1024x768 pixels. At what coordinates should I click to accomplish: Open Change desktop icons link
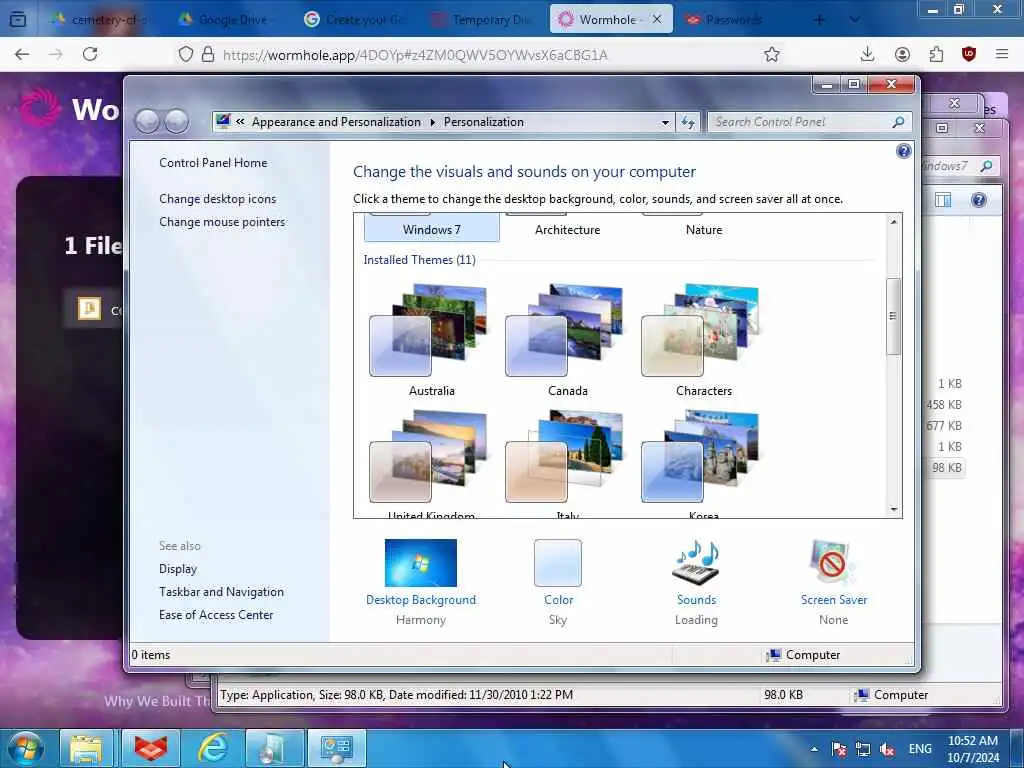tap(217, 199)
